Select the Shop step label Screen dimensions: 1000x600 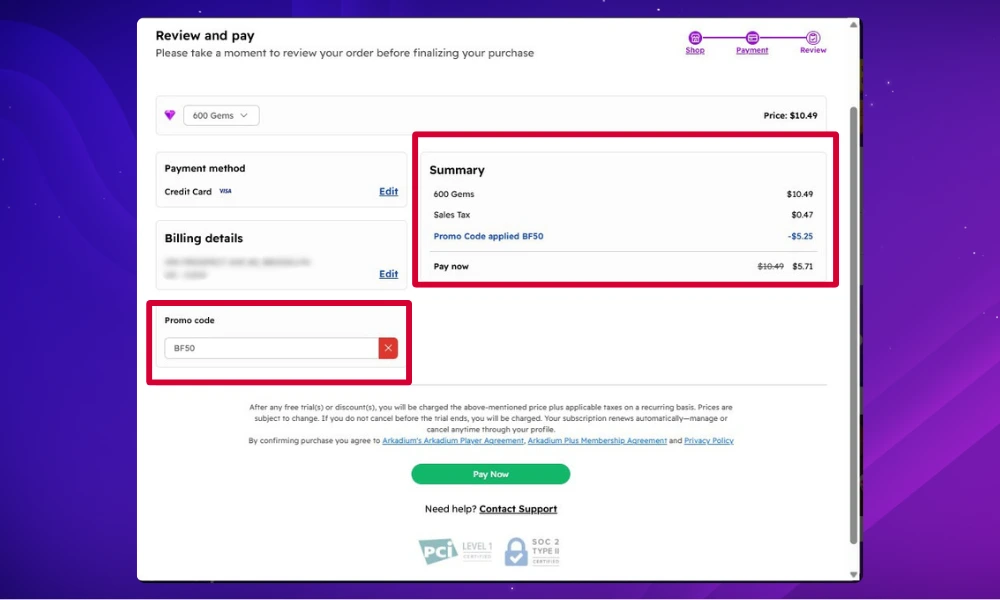click(x=695, y=50)
